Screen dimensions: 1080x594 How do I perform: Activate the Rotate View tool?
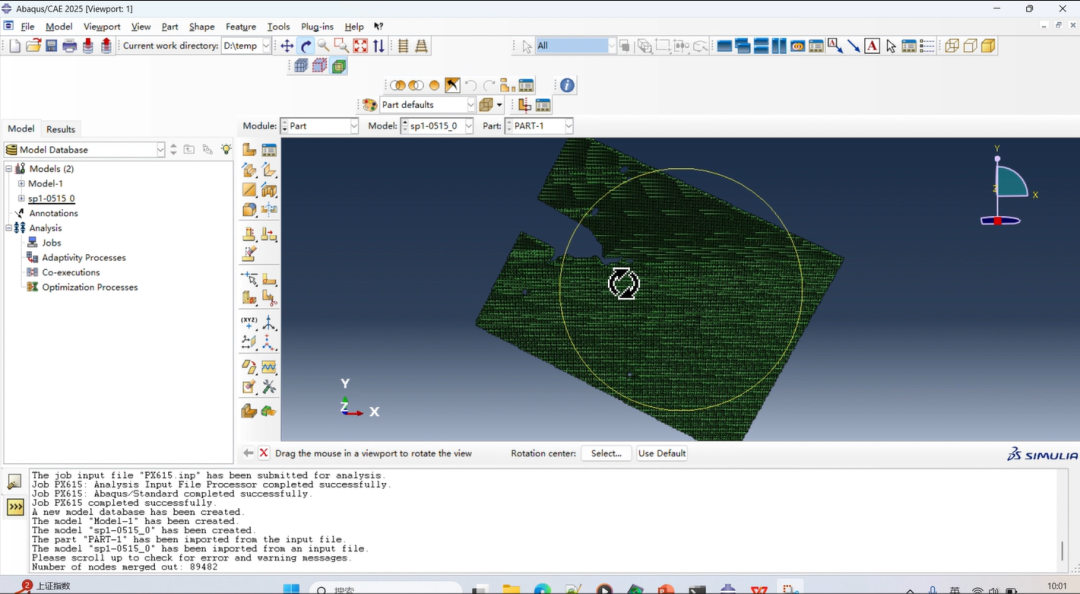[306, 46]
